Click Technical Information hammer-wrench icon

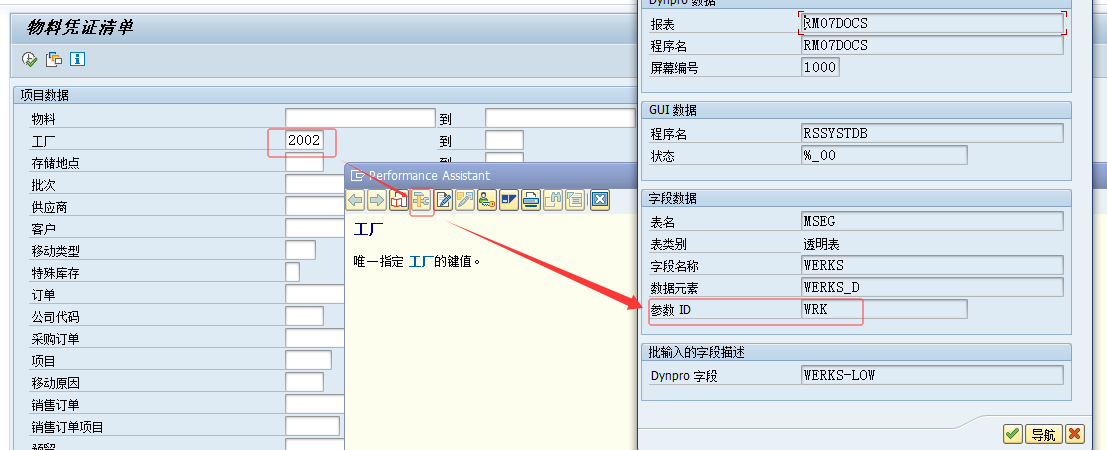pyautogui.click(x=421, y=200)
